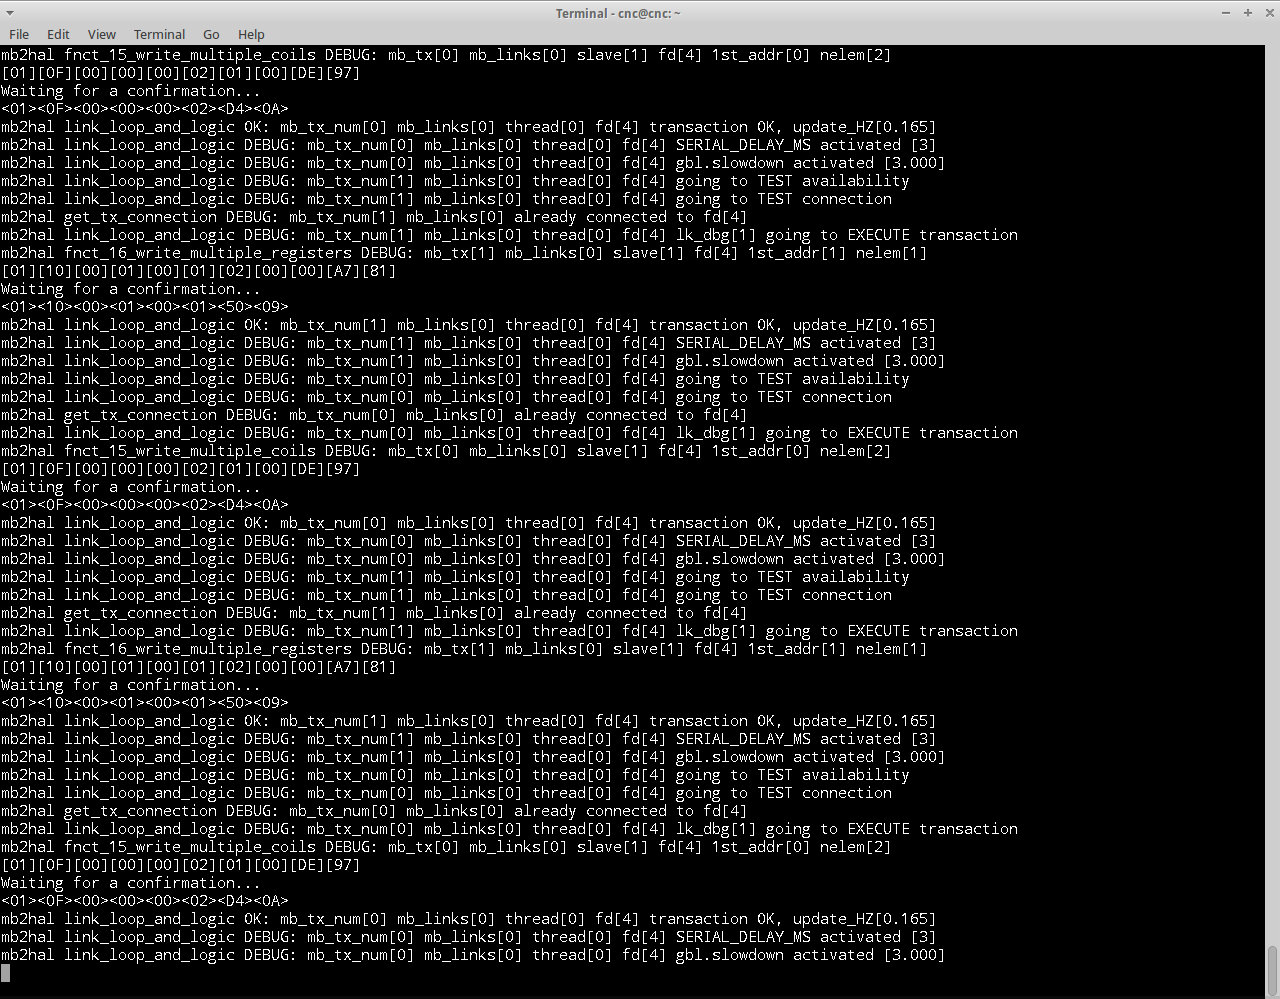Click the final 'gbl.slowdown activated [3.000]' line above the cursor
1280x999 pixels.
(473, 955)
